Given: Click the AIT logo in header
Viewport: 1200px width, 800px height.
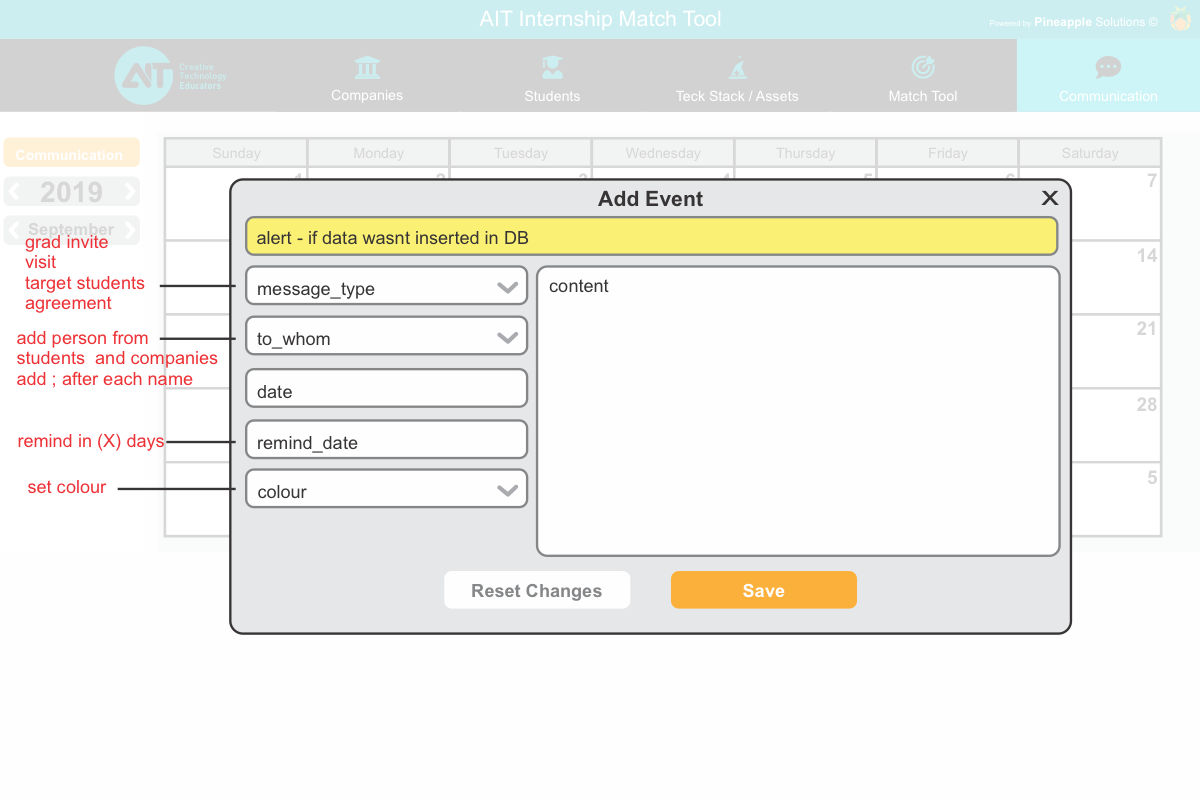Looking at the screenshot, I should coord(145,76).
